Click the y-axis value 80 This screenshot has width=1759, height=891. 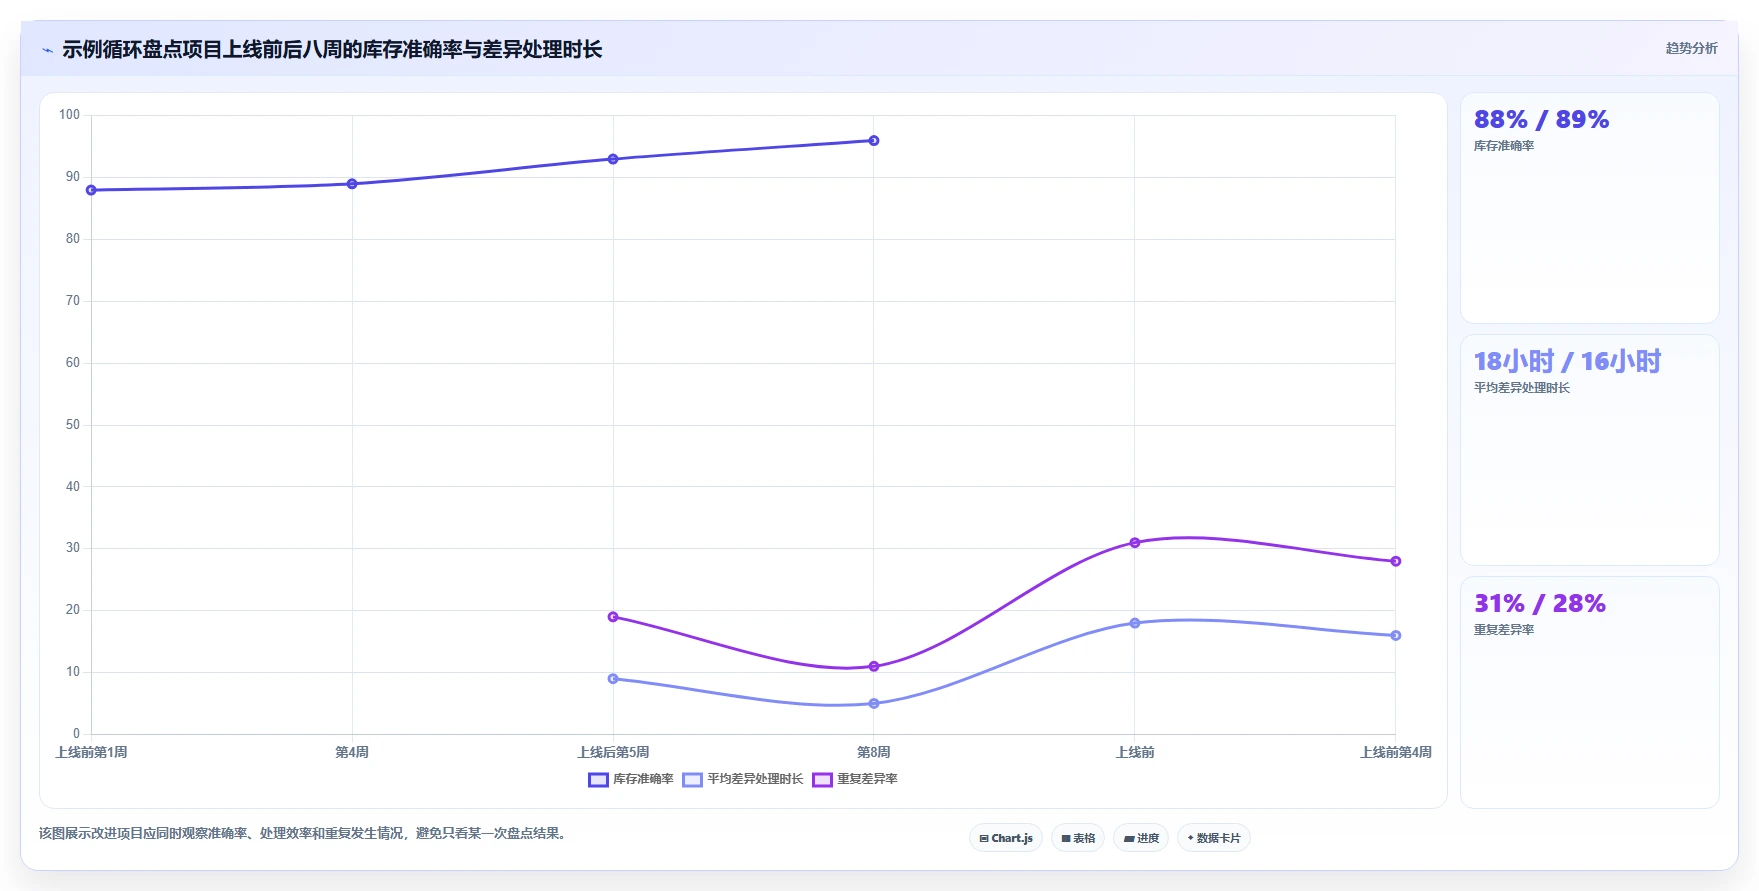click(x=73, y=239)
